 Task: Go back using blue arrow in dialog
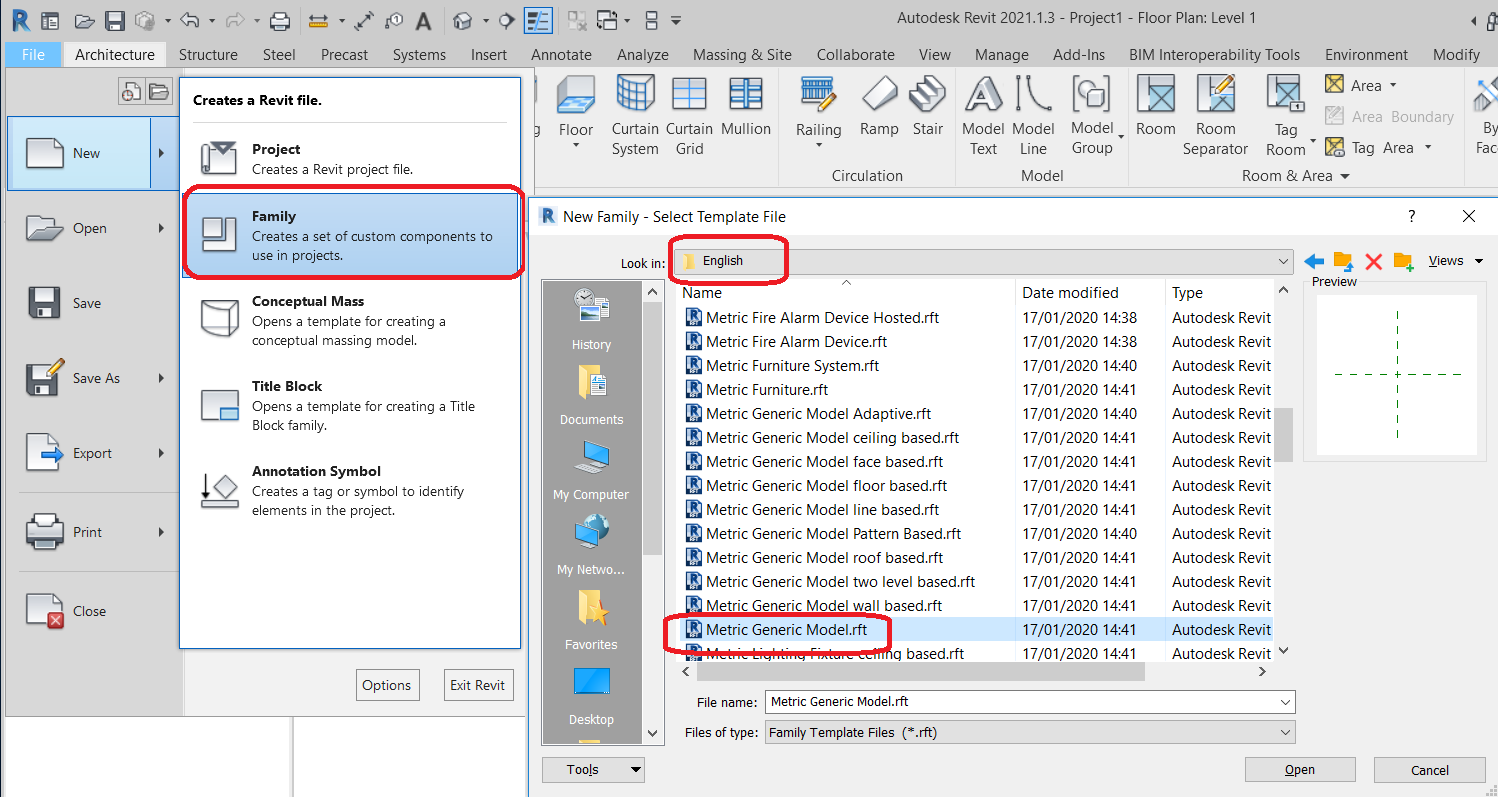coord(1313,261)
